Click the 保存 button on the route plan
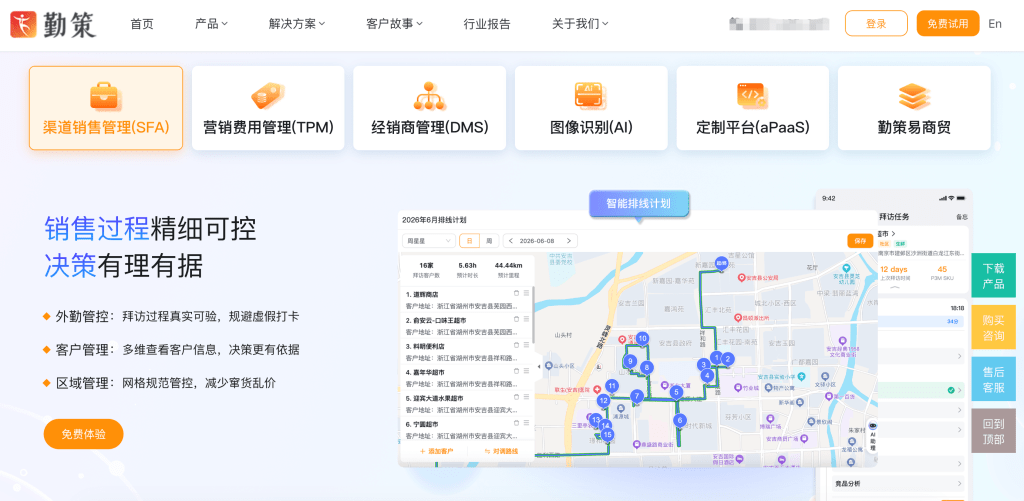The height and width of the screenshot is (501, 1024). pos(860,240)
